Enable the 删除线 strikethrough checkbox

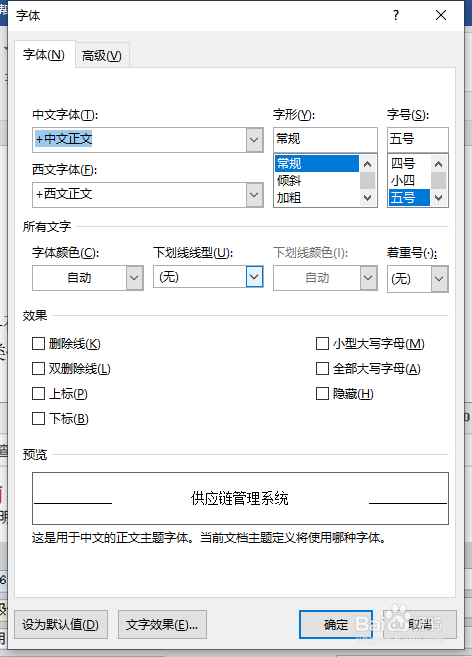[x=39, y=344]
